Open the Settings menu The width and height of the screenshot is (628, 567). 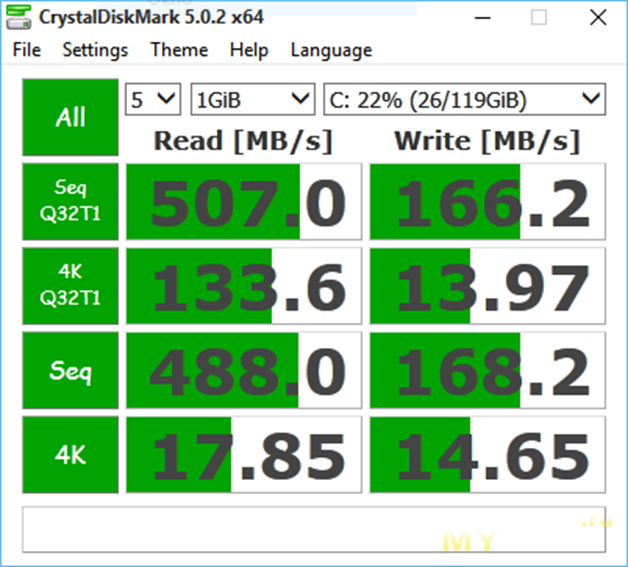pyautogui.click(x=95, y=50)
